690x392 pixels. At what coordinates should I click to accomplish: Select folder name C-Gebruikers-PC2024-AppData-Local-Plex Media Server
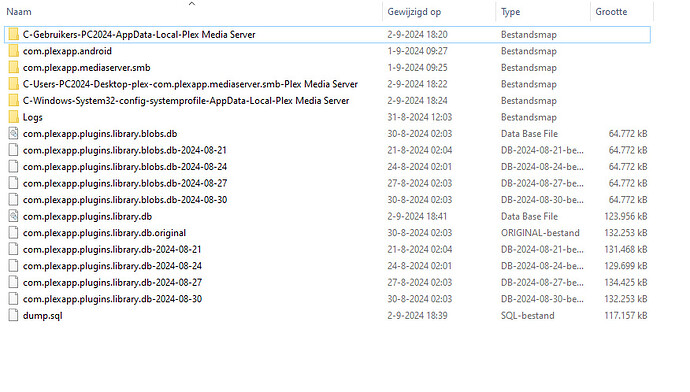tap(139, 34)
